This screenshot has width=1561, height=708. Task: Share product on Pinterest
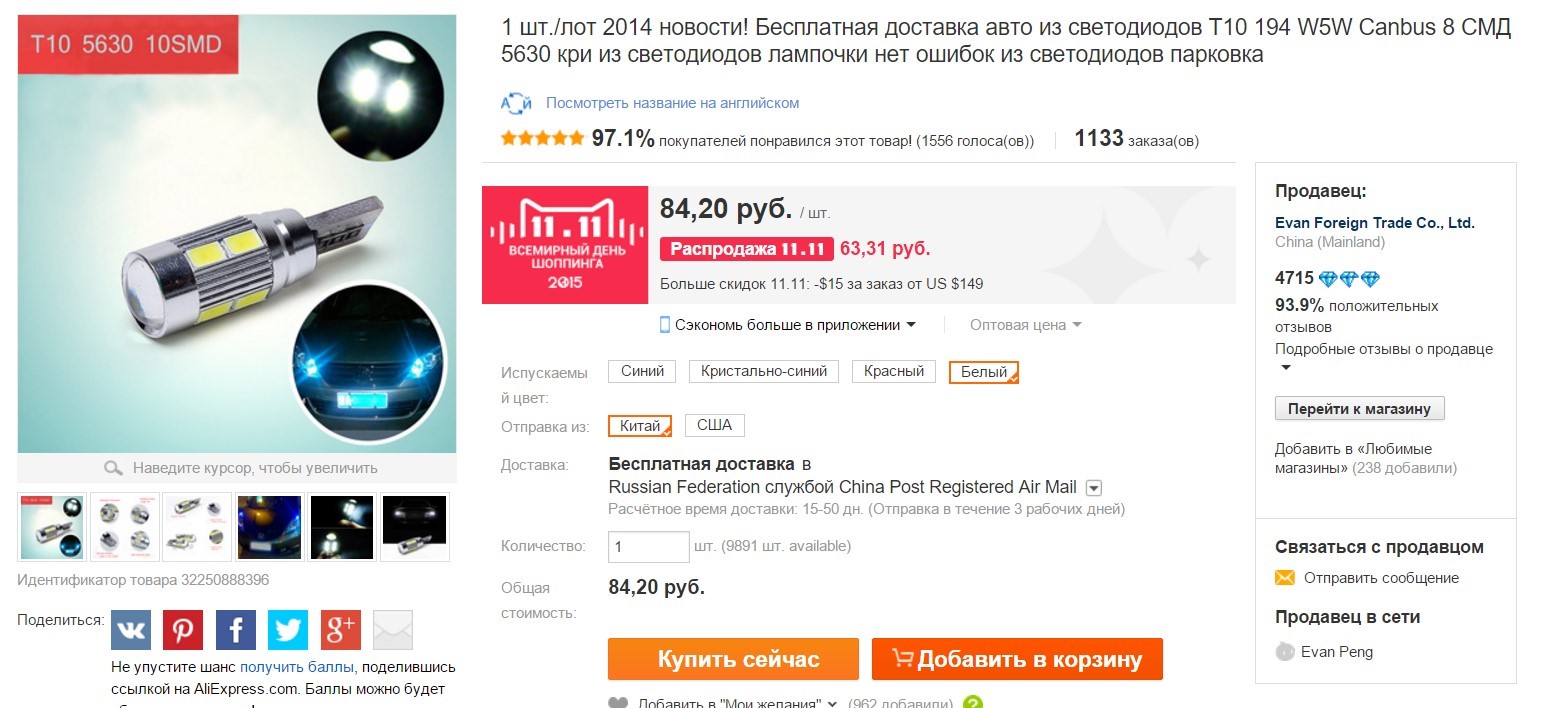(x=183, y=630)
